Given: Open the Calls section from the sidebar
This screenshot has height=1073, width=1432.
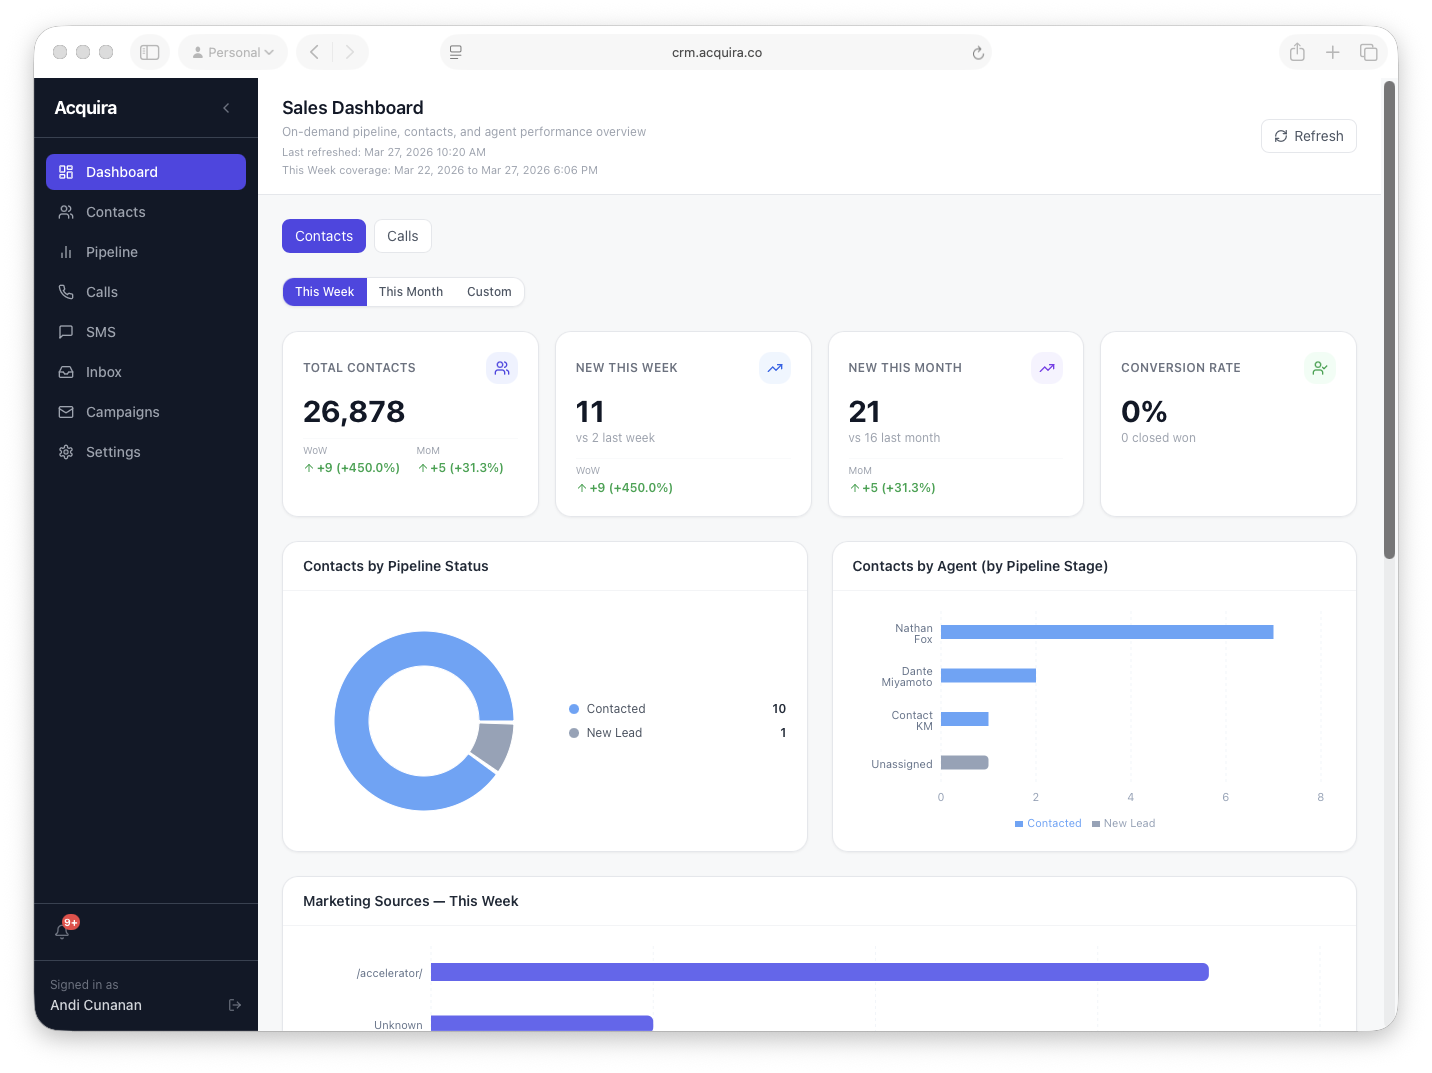Looking at the screenshot, I should point(100,292).
